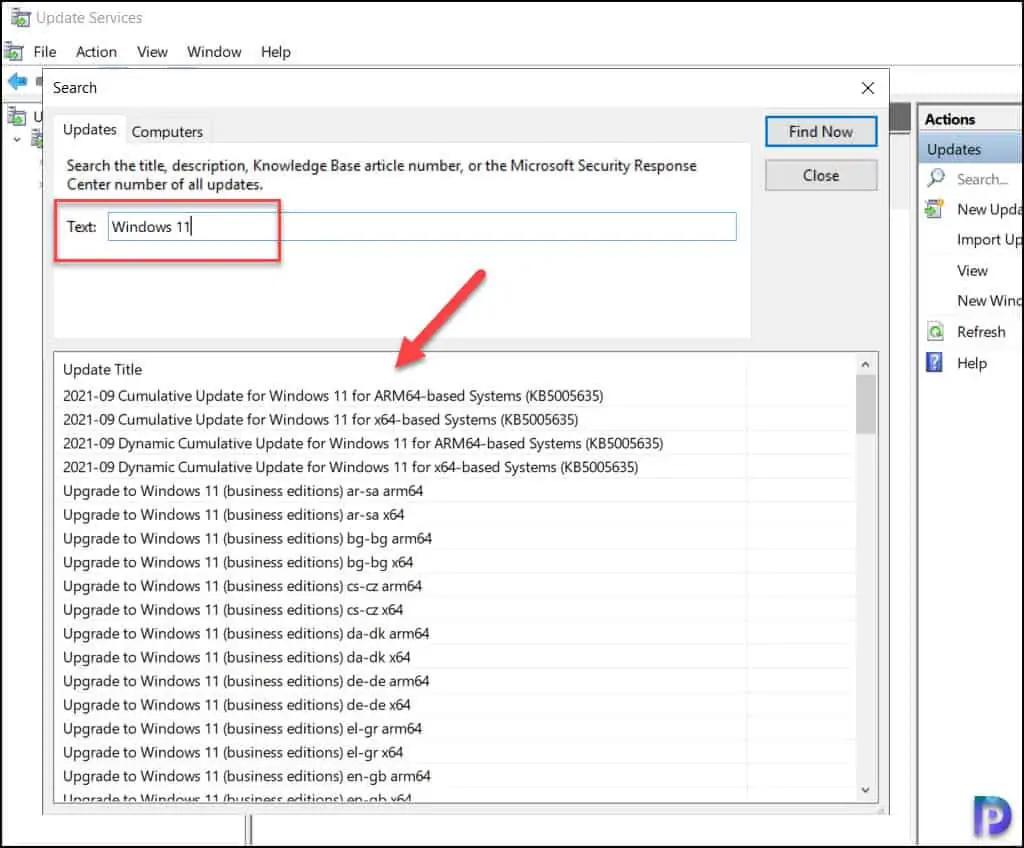Image resolution: width=1024 pixels, height=848 pixels.
Task: Click the Update Title column header
Action: (x=103, y=370)
